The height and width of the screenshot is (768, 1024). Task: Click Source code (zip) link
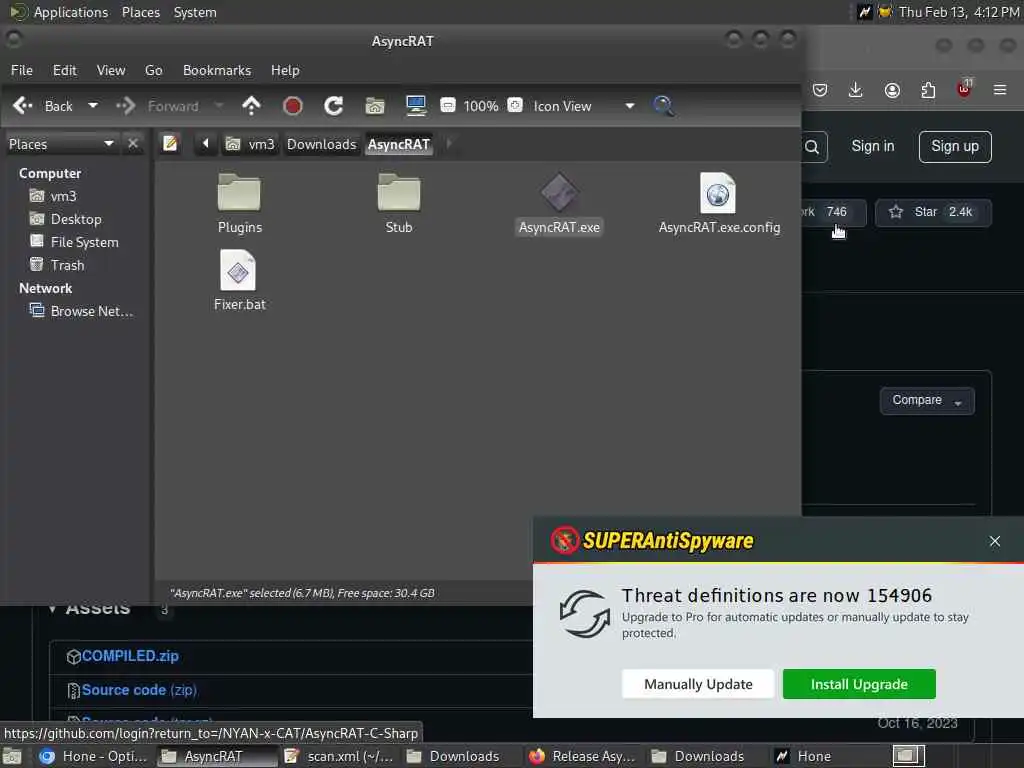pos(139,690)
